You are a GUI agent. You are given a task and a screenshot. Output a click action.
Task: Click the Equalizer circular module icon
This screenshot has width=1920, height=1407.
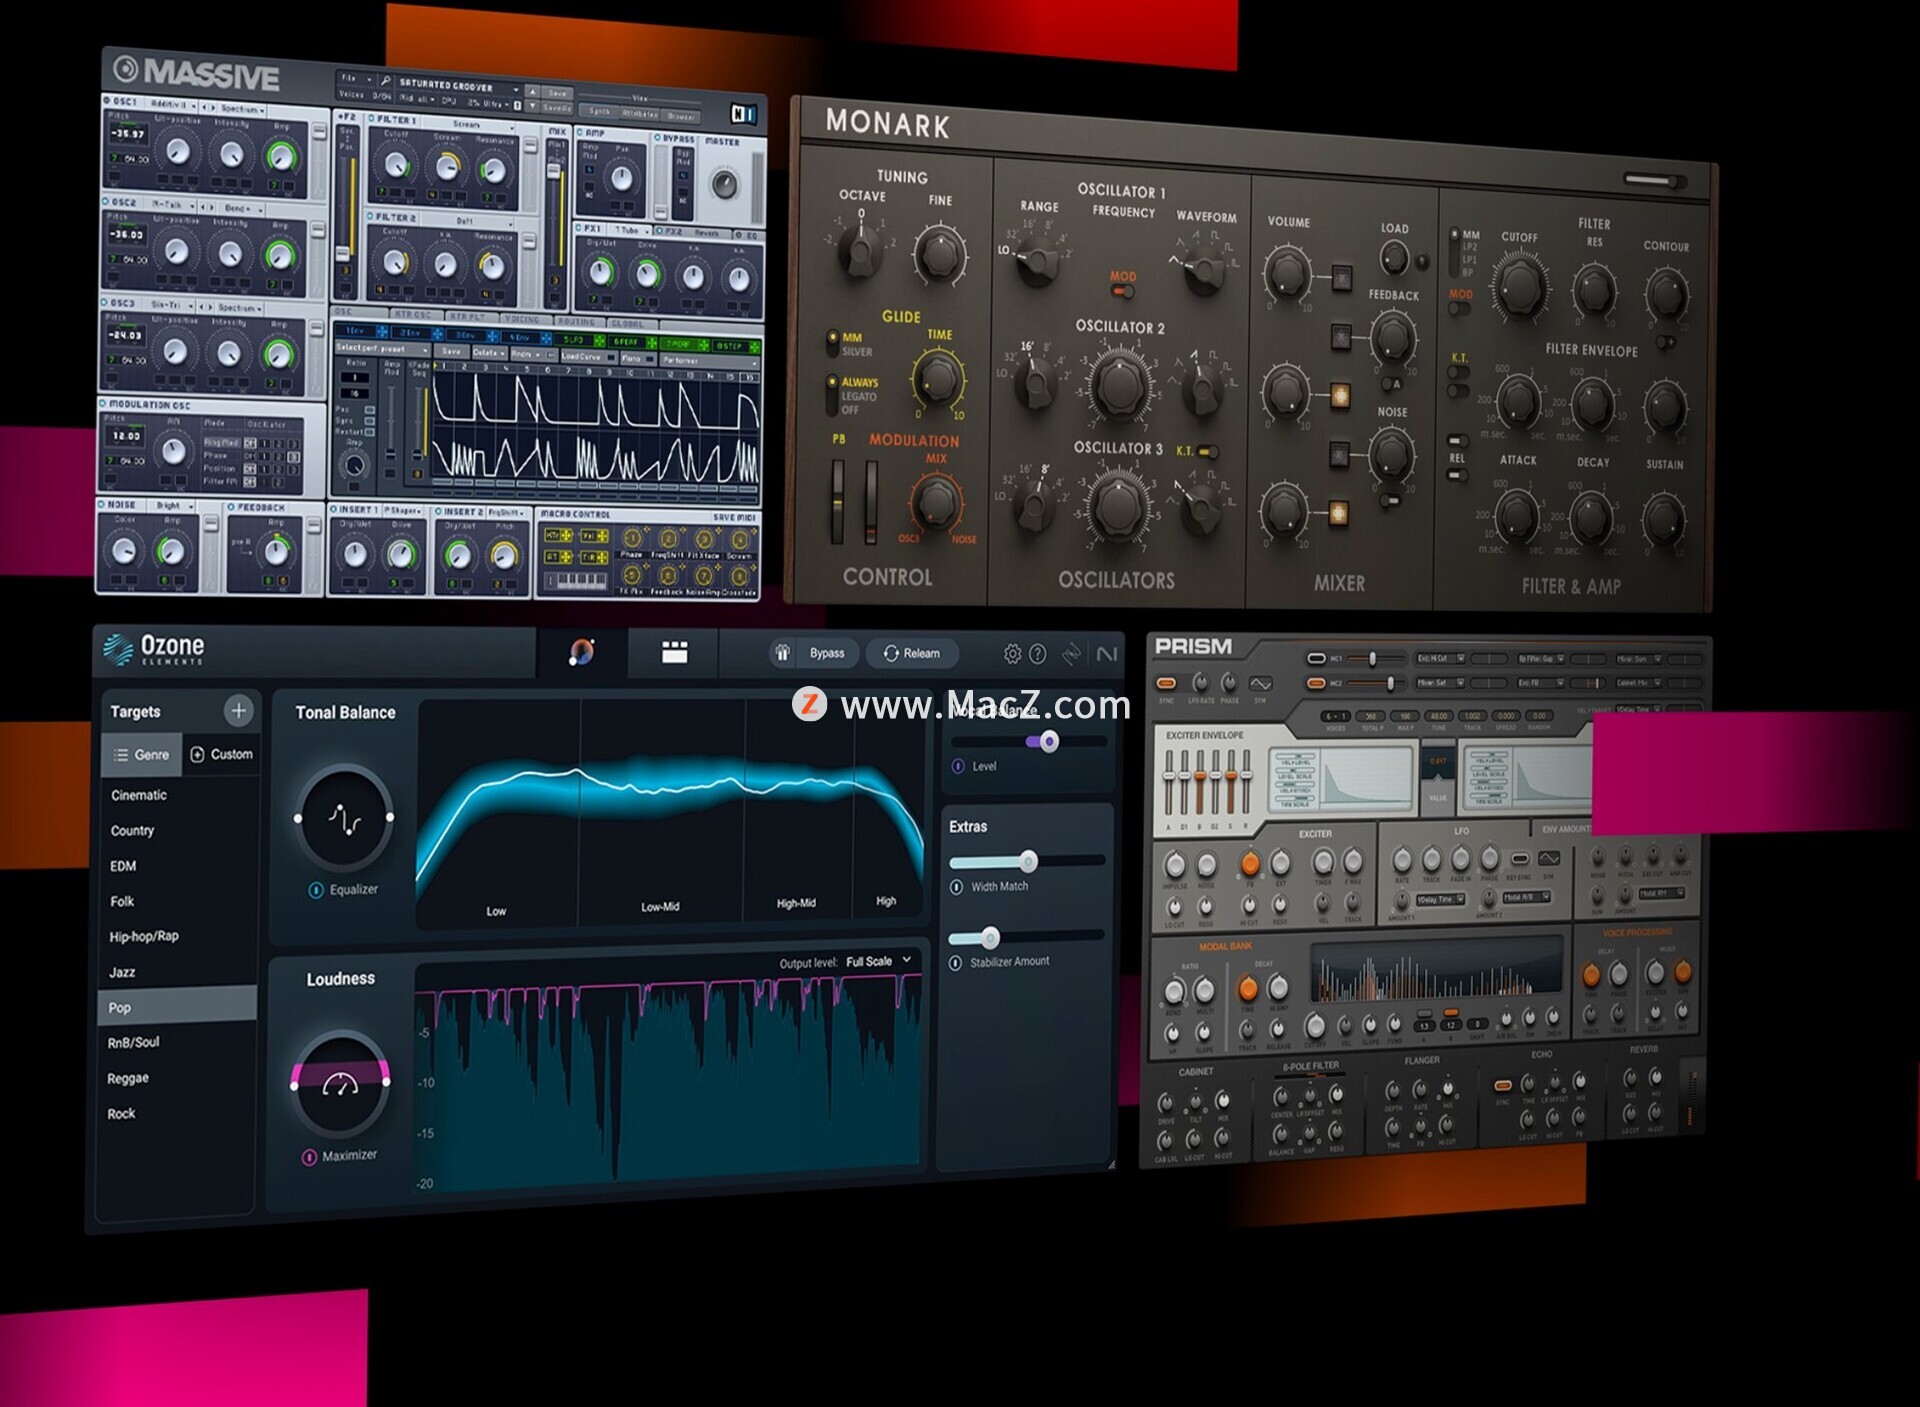[344, 818]
